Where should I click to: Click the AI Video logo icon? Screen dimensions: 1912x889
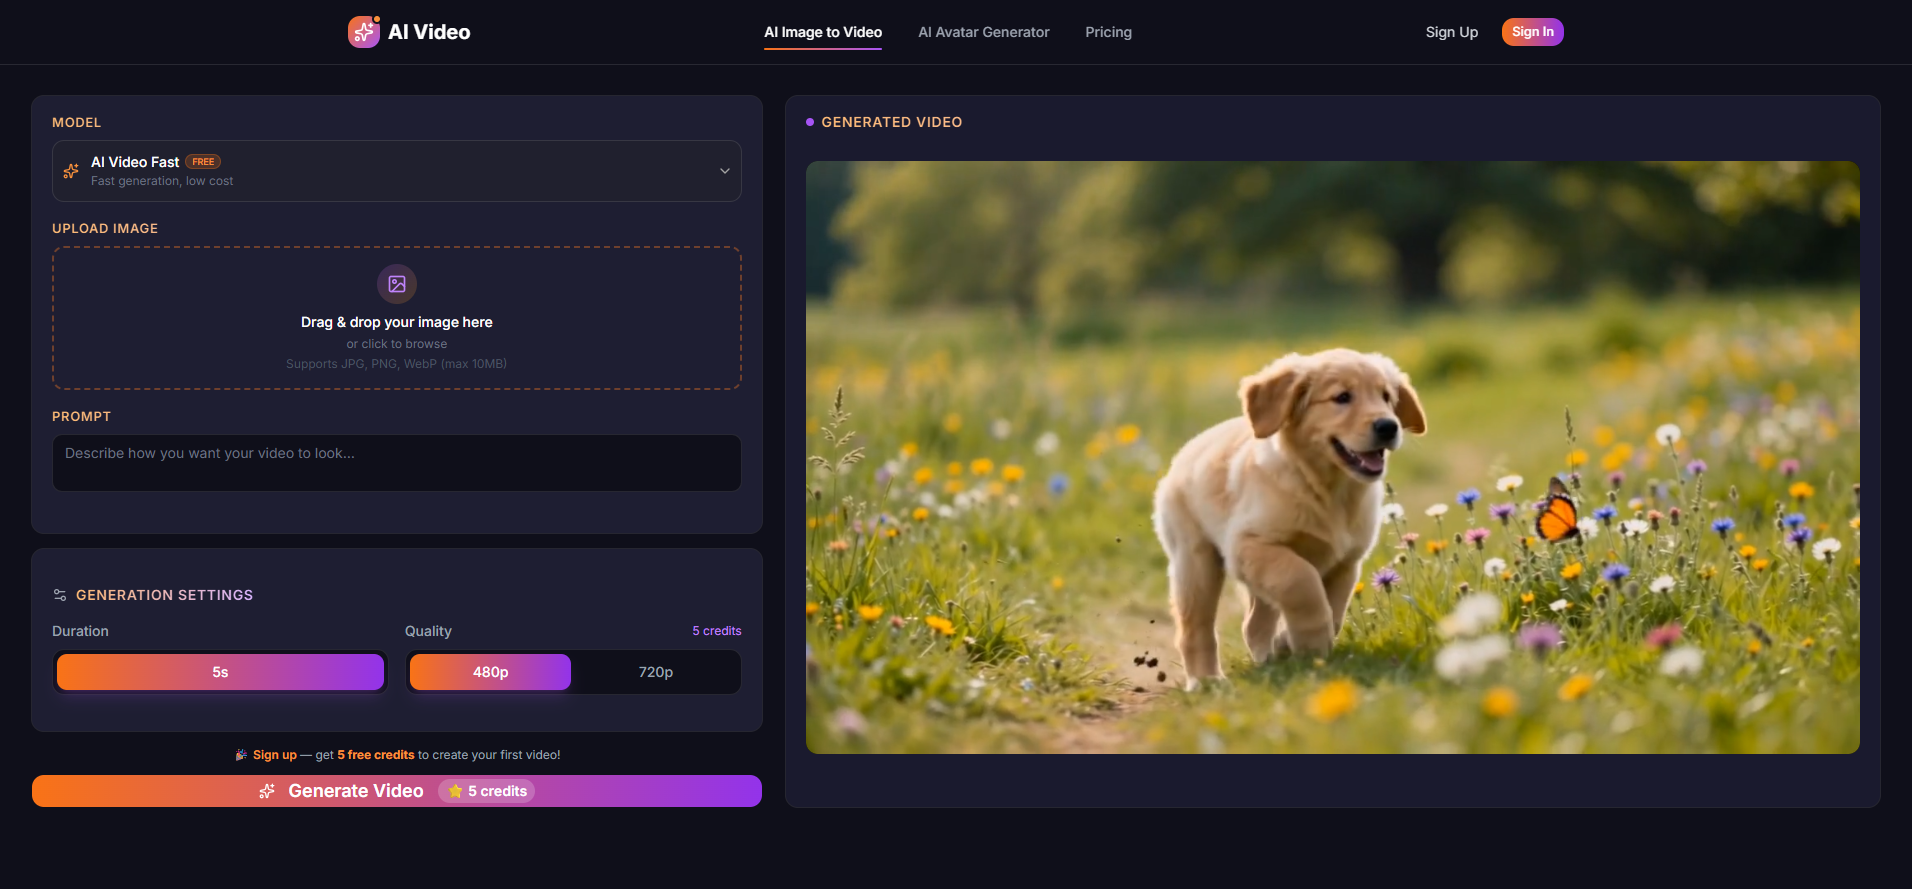click(363, 32)
